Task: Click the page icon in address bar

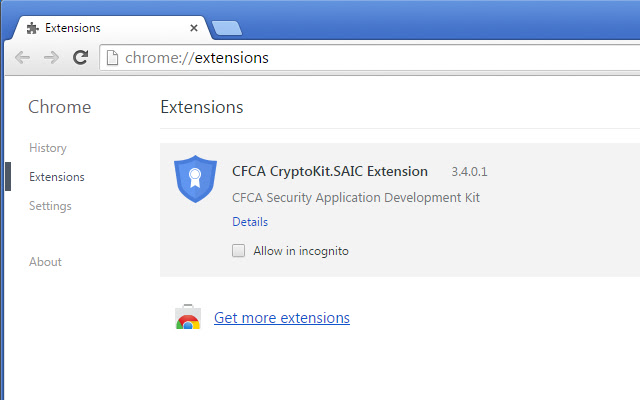Action: click(x=112, y=58)
